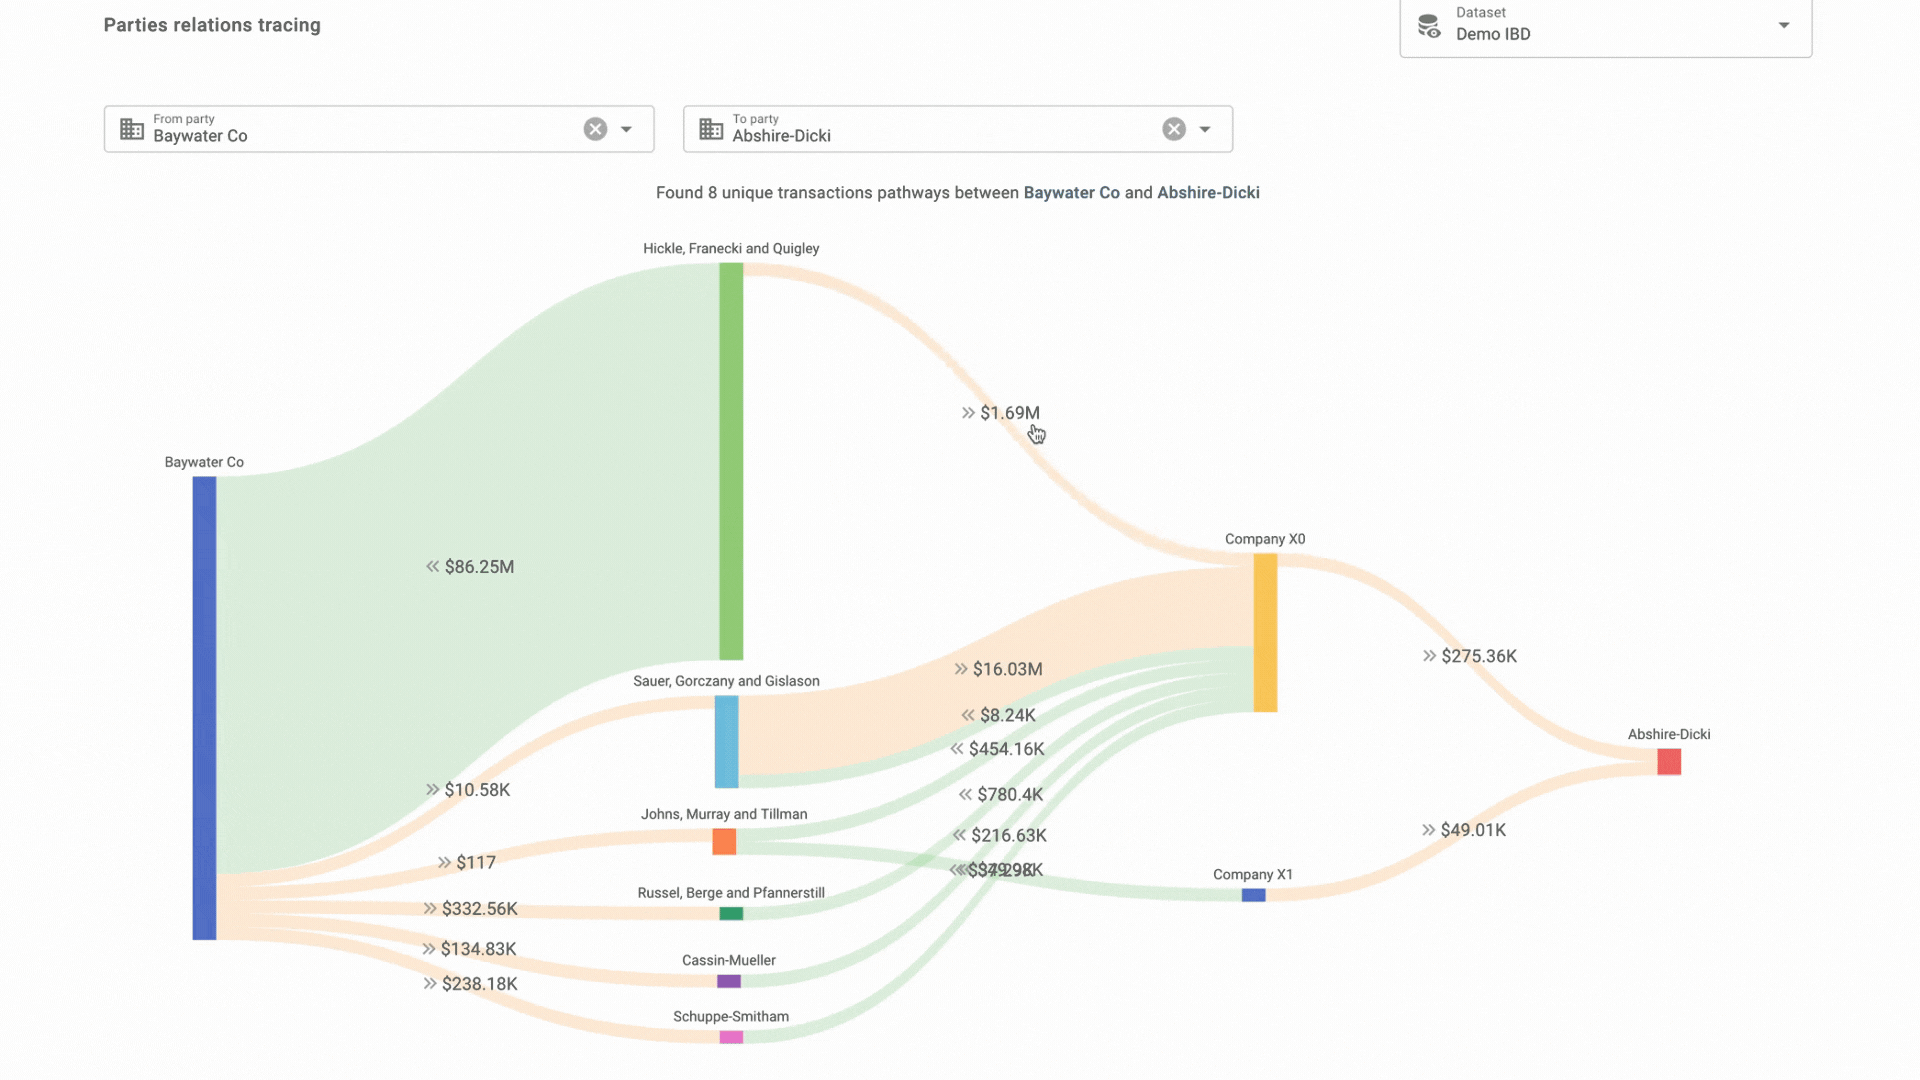Select the yellow Company X0 node
The image size is (1920, 1080).
[x=1265, y=632]
